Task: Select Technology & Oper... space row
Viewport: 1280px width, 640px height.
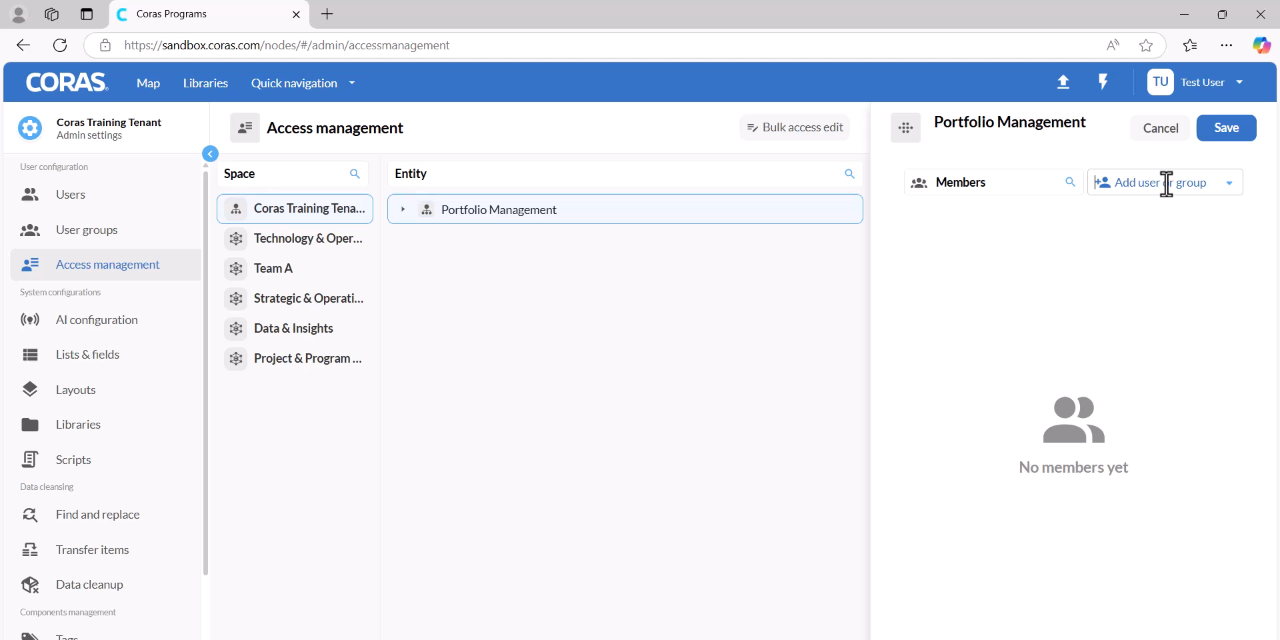Action: (295, 239)
